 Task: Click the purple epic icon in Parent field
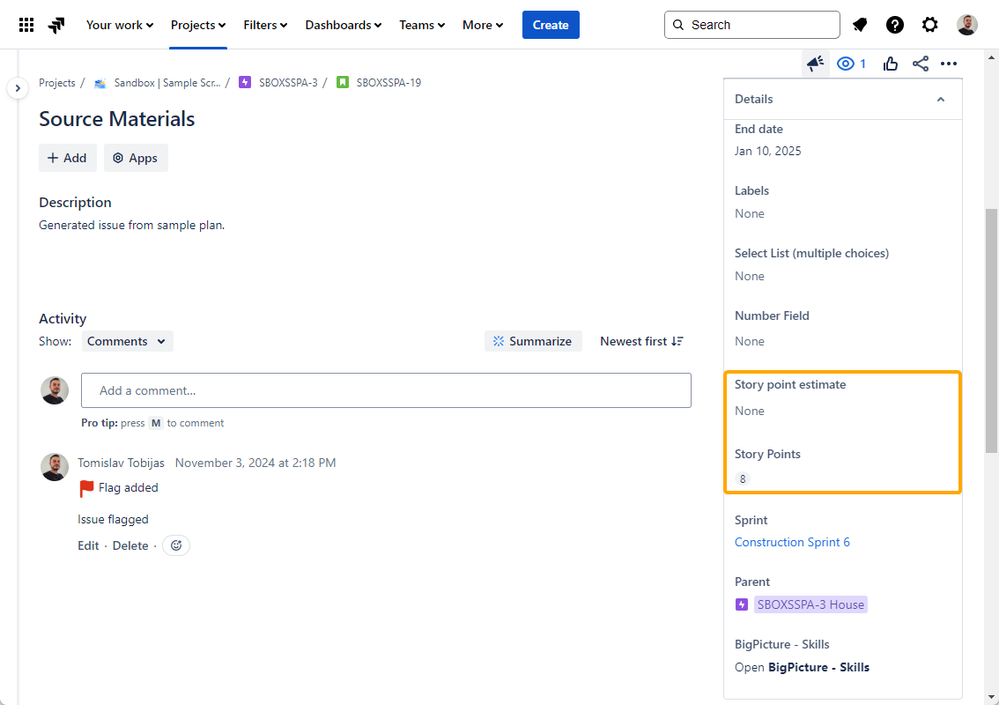741,604
